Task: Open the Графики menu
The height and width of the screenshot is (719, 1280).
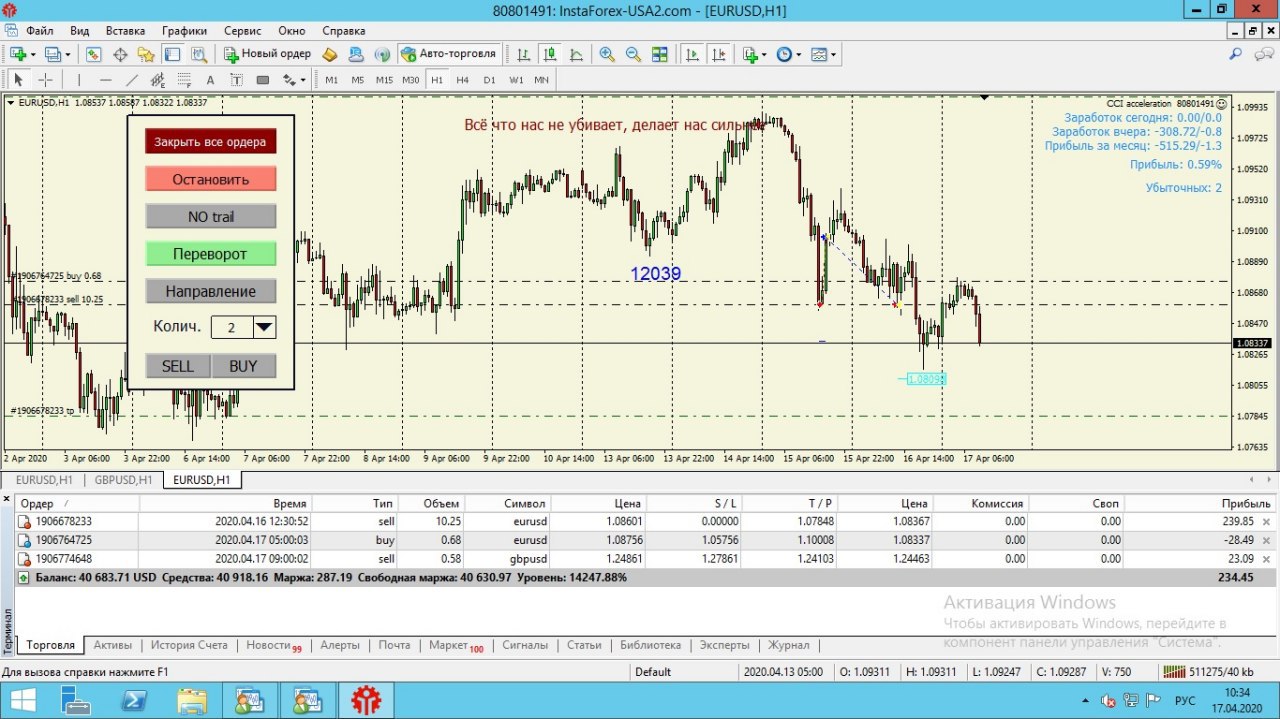Action: click(184, 31)
